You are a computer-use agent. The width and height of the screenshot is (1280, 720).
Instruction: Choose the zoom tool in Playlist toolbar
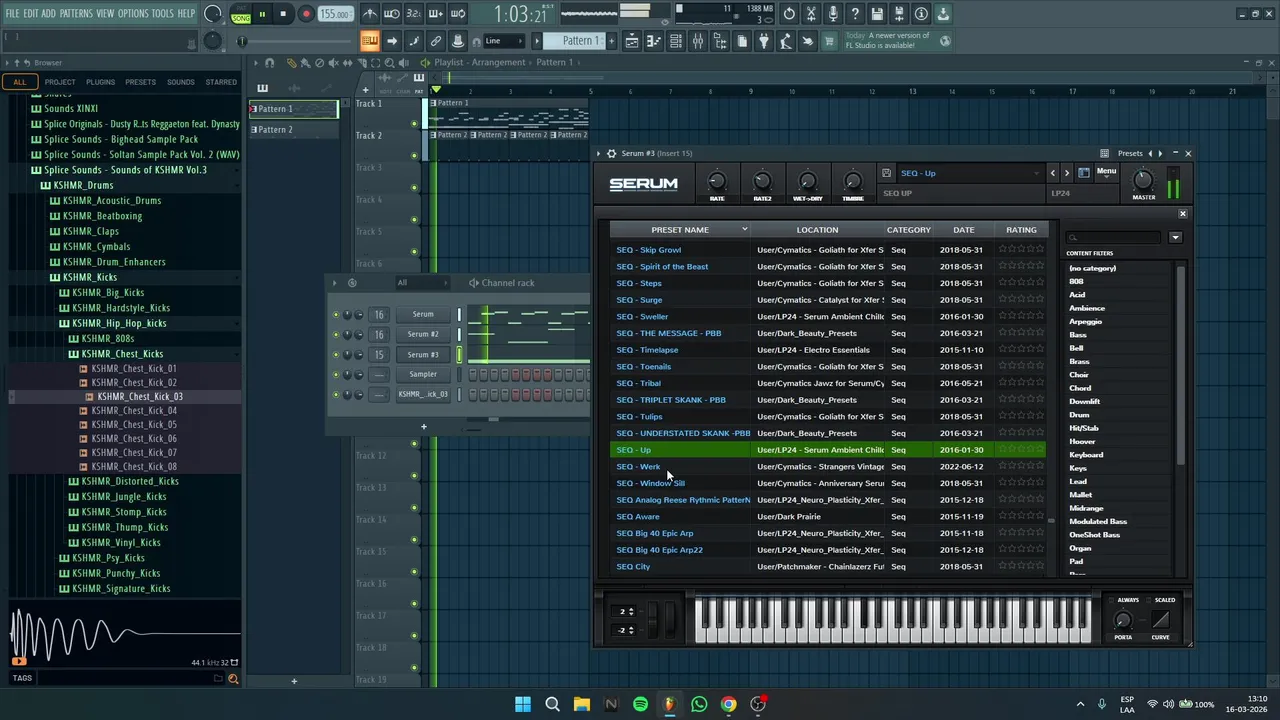point(390,62)
